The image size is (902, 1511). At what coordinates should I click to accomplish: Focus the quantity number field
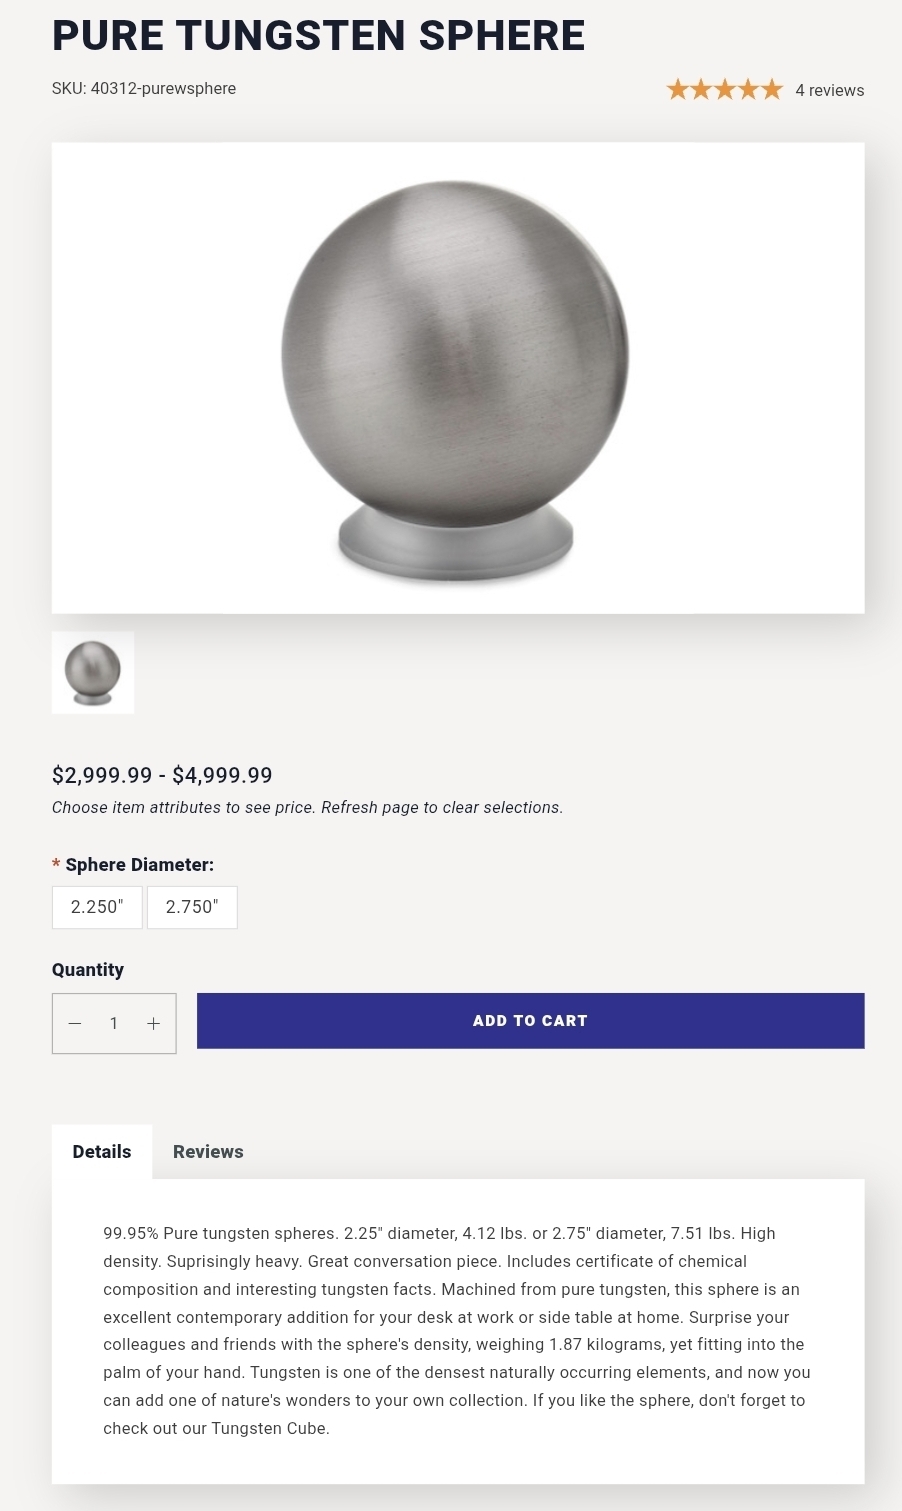[x=114, y=1023]
